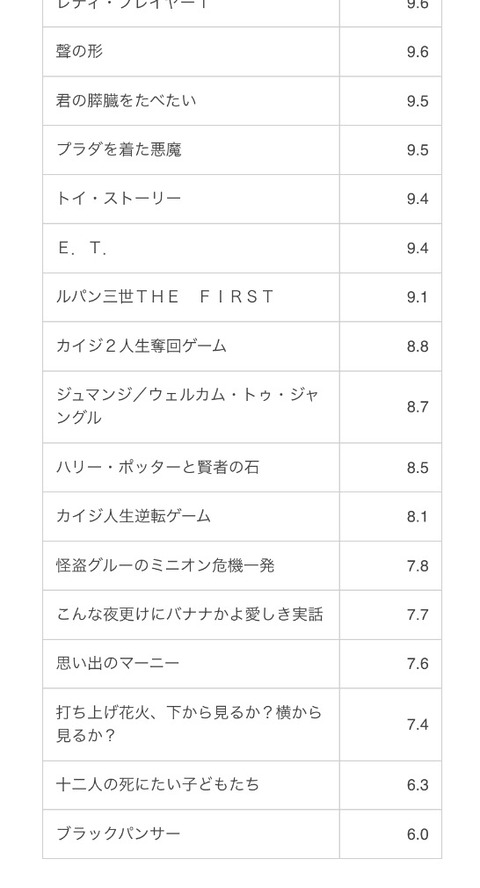This screenshot has height=888, width=480.
Task: Click 十二人の死にたい子どもたち title
Action: 157,785
